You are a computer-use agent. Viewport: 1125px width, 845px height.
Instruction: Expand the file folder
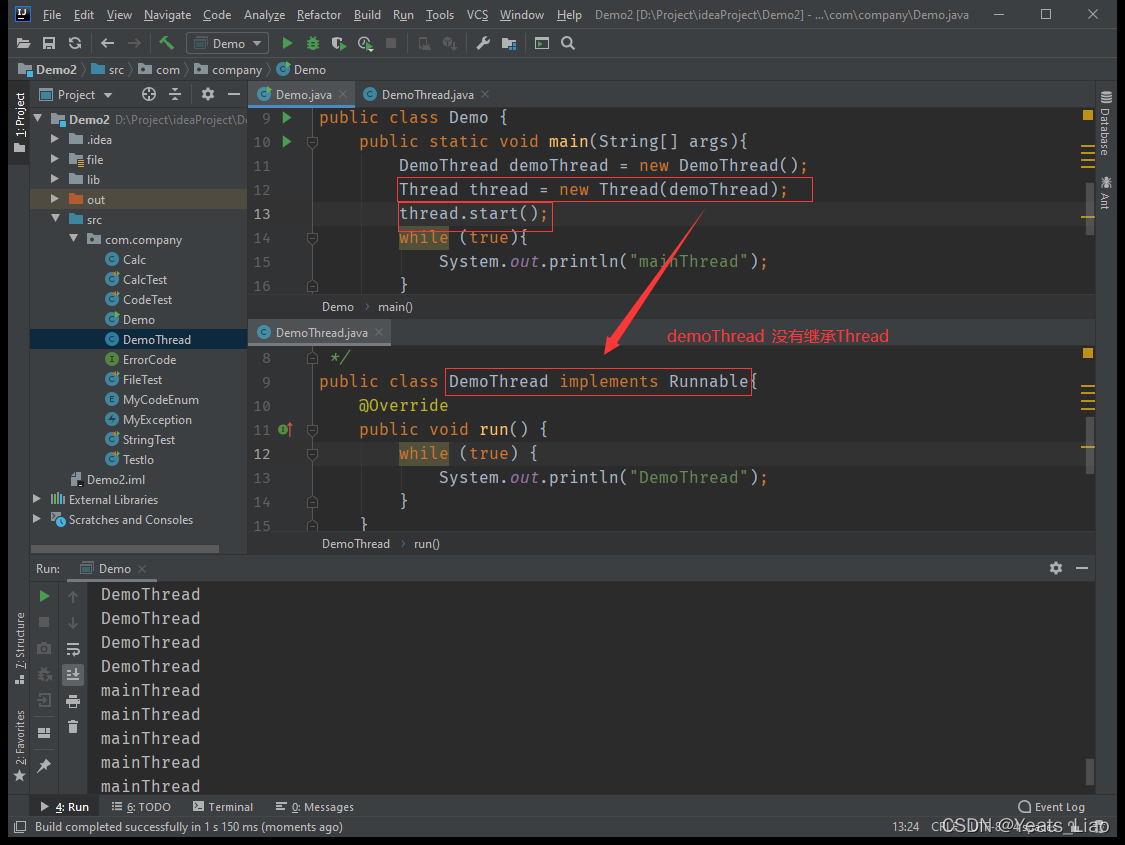[x=55, y=159]
